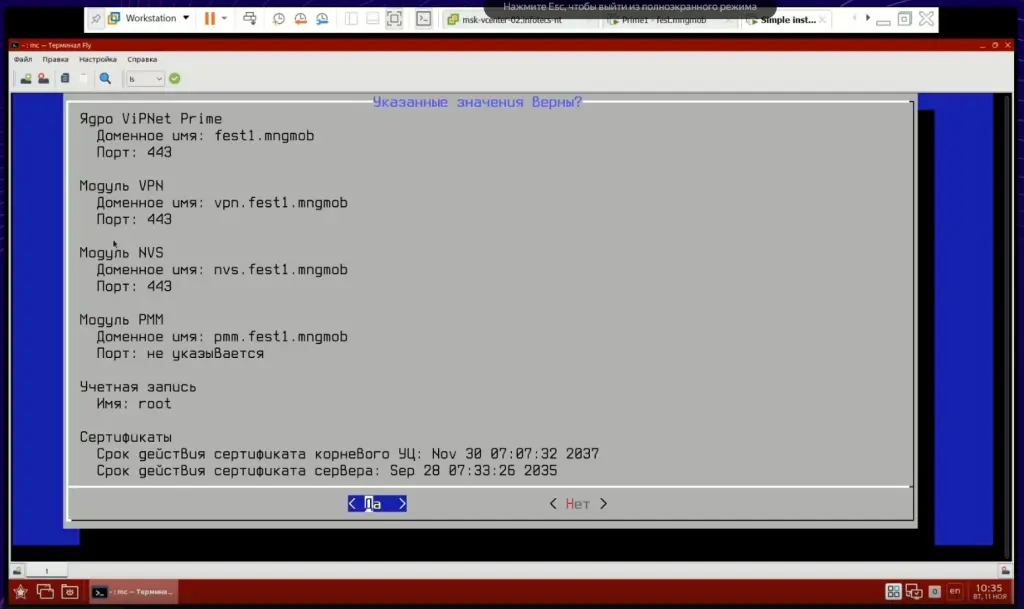The height and width of the screenshot is (609, 1024).
Task: Open the dropdown arrow next to the pause button
Action: (224, 19)
